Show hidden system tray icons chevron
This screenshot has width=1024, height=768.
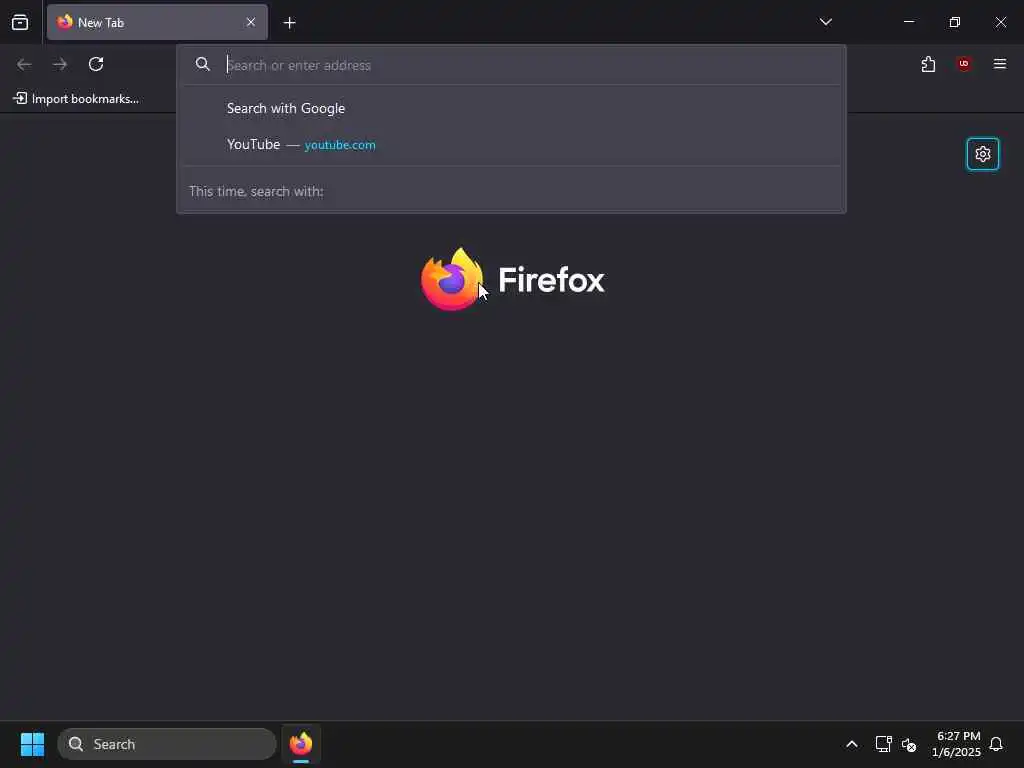pyautogui.click(x=852, y=744)
